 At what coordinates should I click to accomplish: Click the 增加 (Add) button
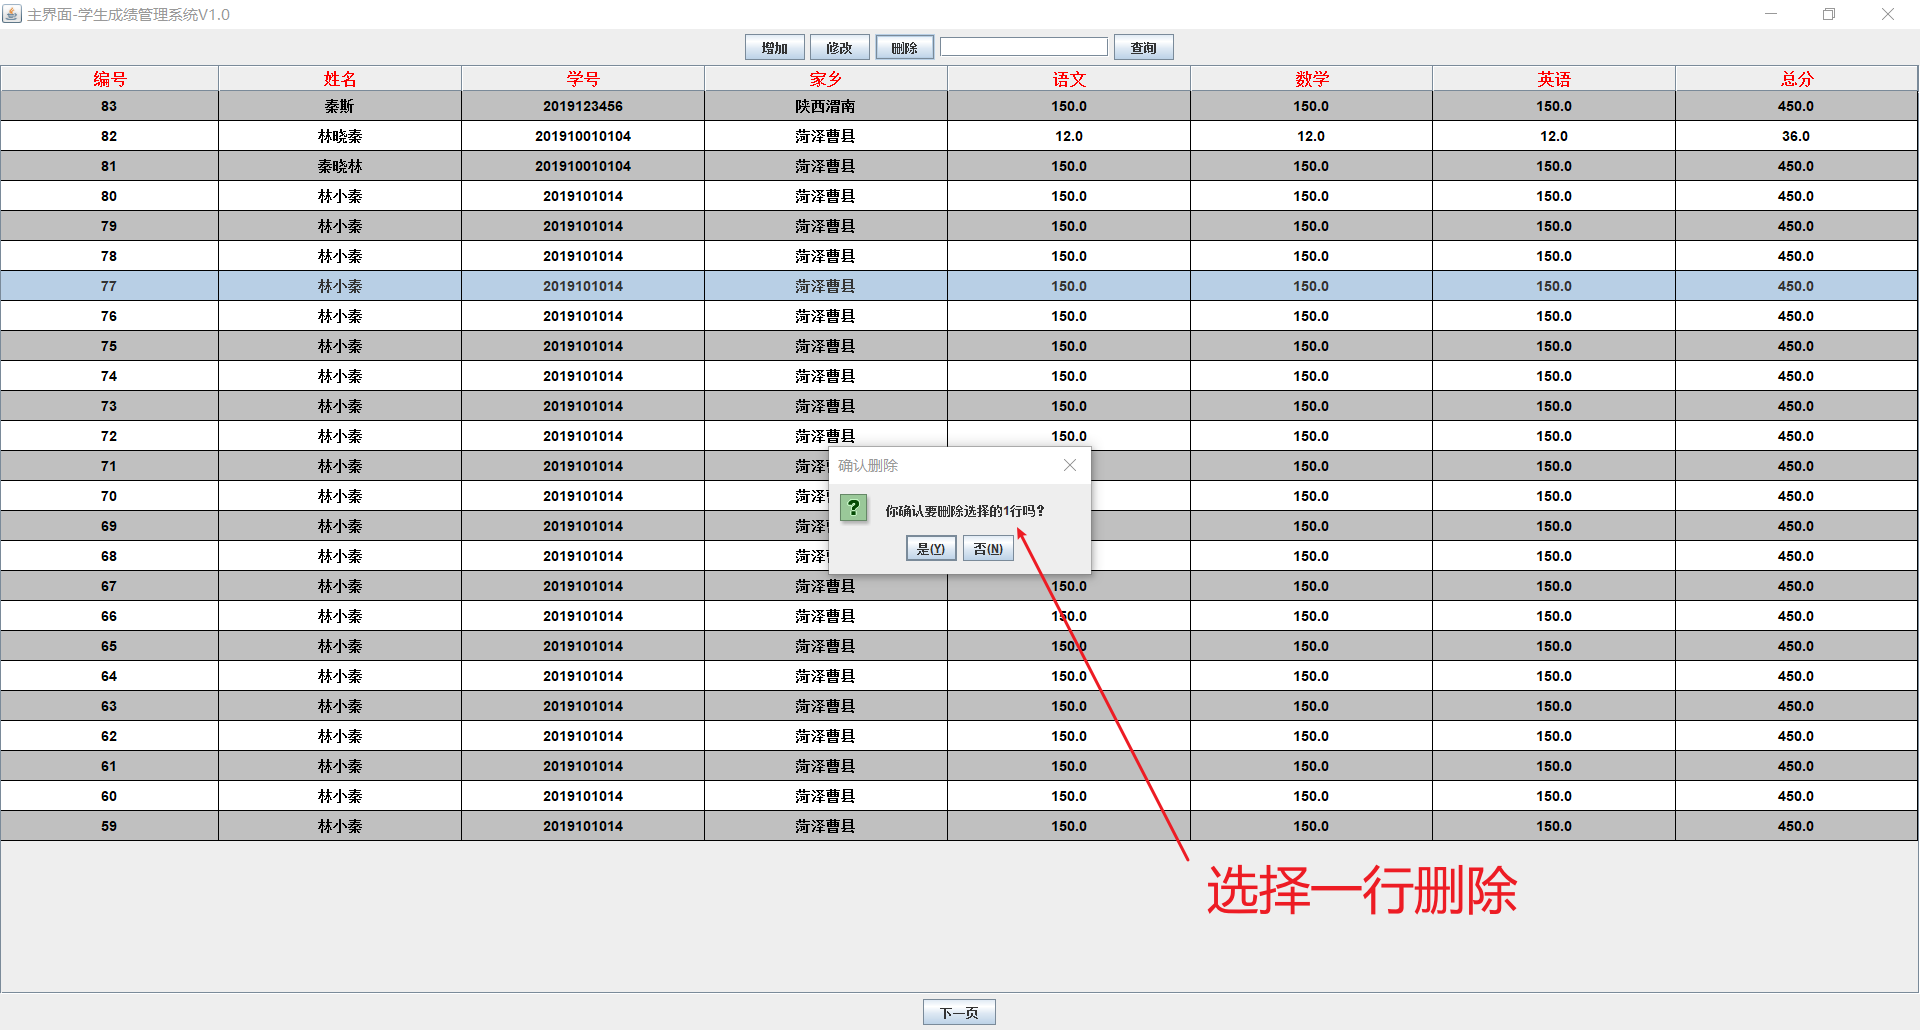(774, 48)
